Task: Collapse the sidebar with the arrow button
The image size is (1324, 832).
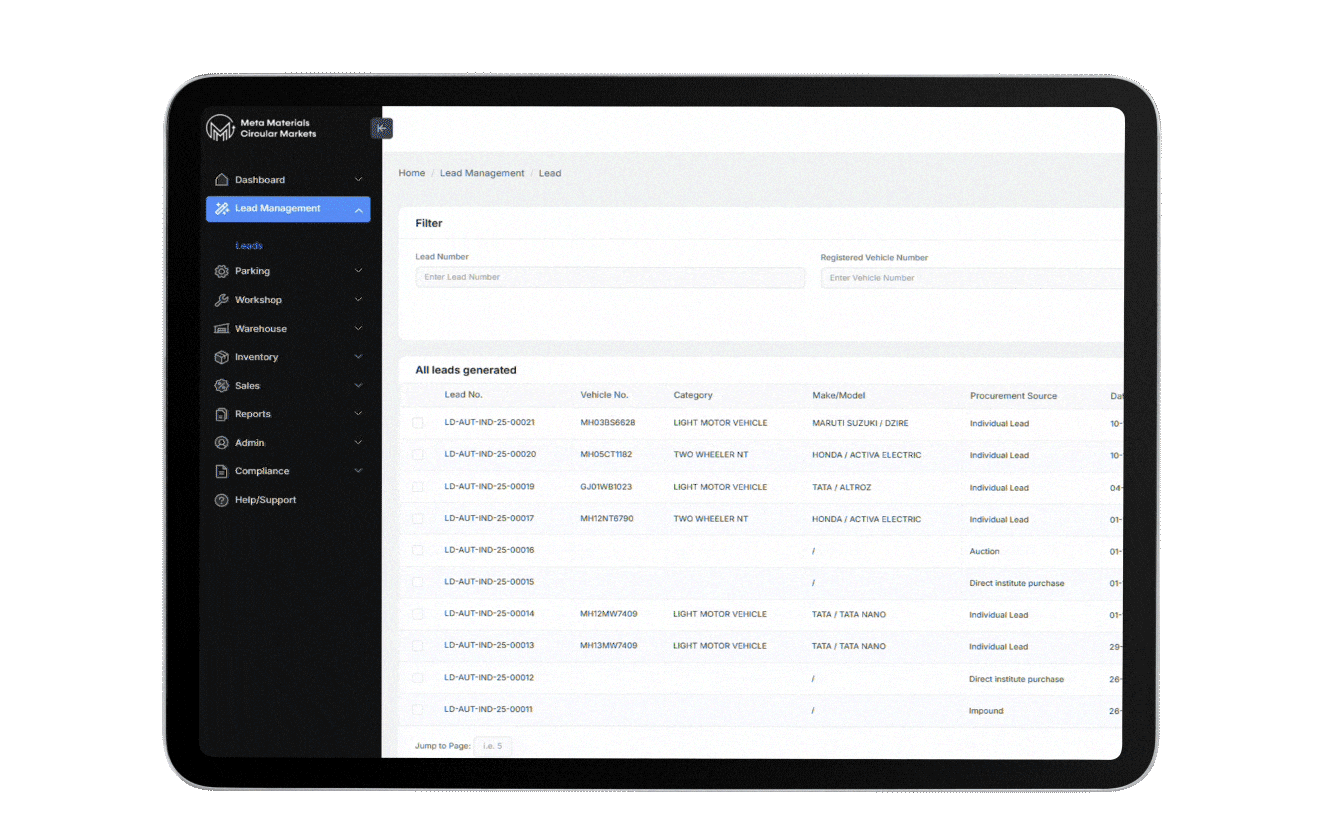Action: pos(381,128)
